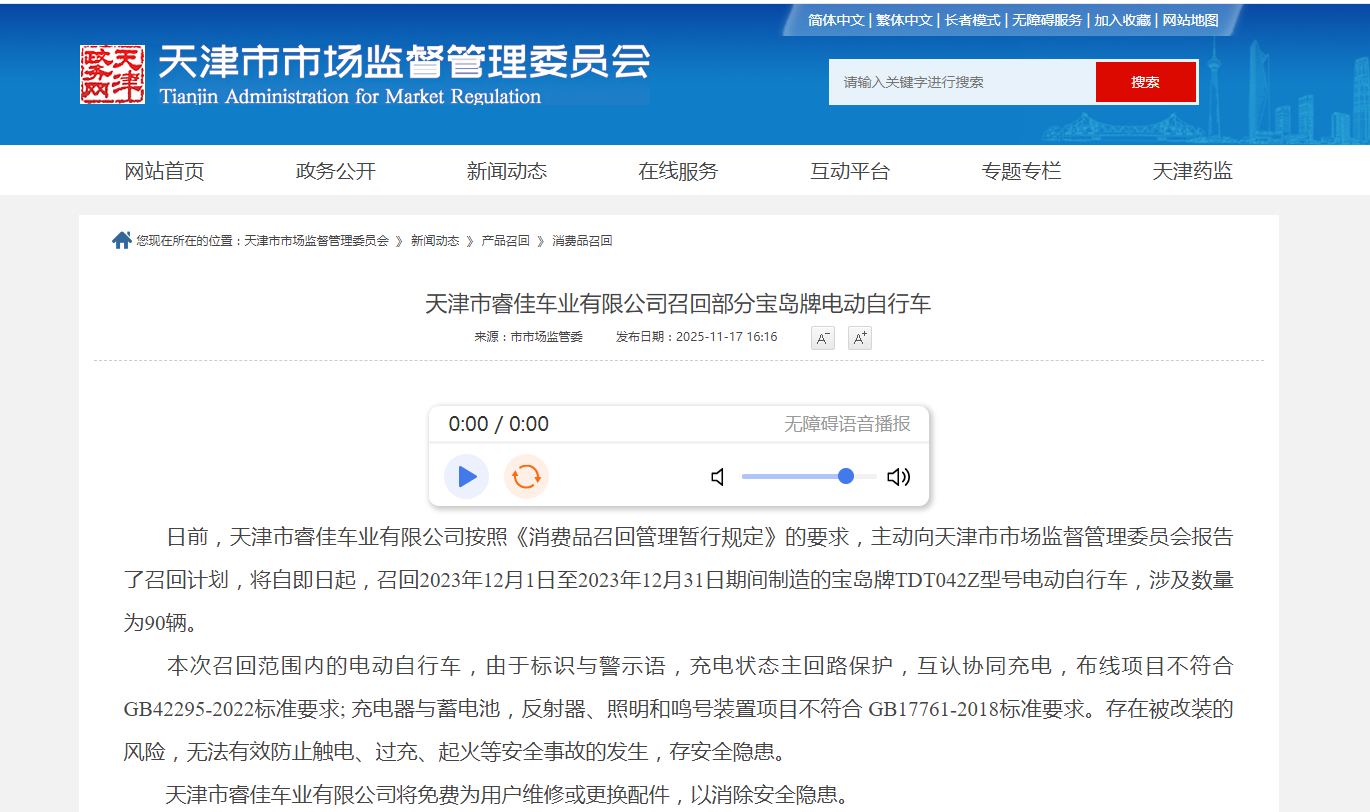This screenshot has height=812, width=1370.
Task: Go to 新闻动态 in the main navigation
Action: (507, 171)
